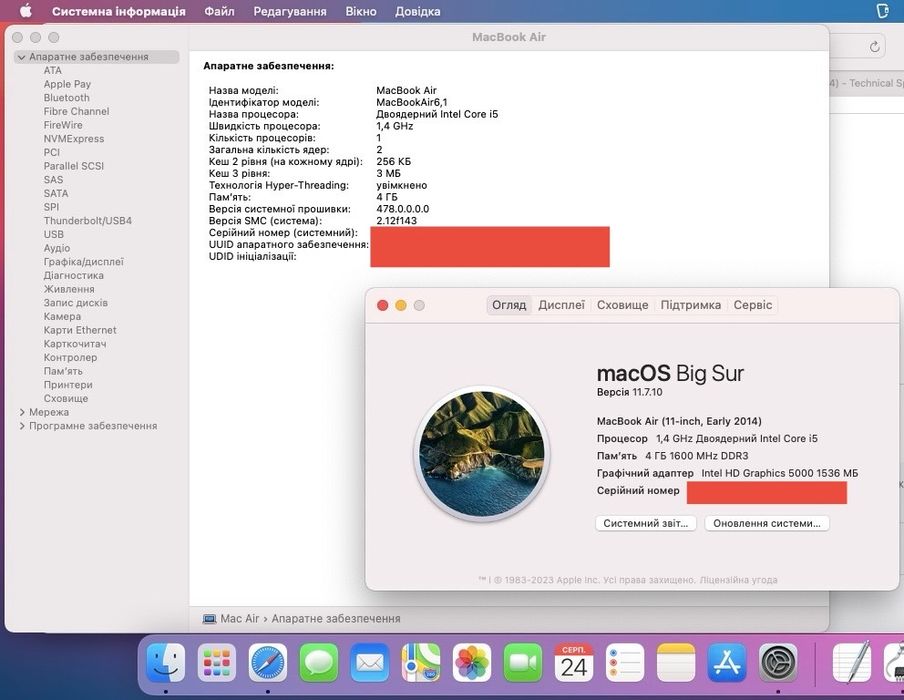904x700 pixels.
Task: Switch to the Сервіс tab
Action: pyautogui.click(x=753, y=305)
